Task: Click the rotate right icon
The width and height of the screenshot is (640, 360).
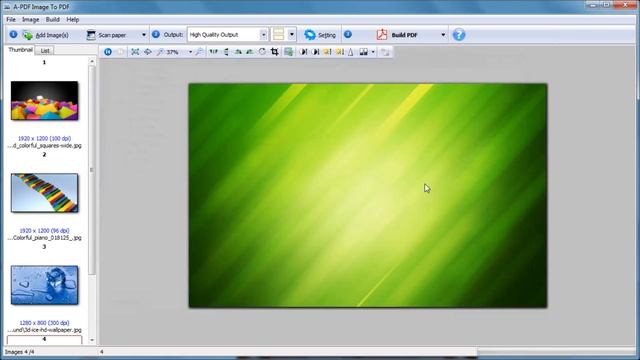Action: [x=250, y=52]
